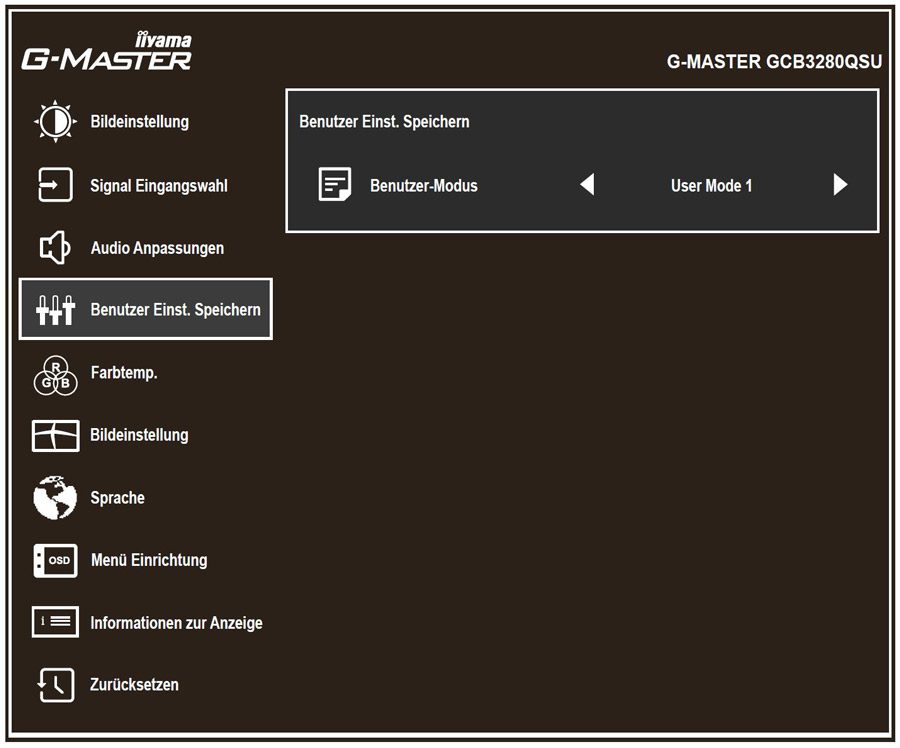The height and width of the screenshot is (748, 900).
Task: Click the reset clock icon for Zurücksetzen
Action: (x=55, y=685)
